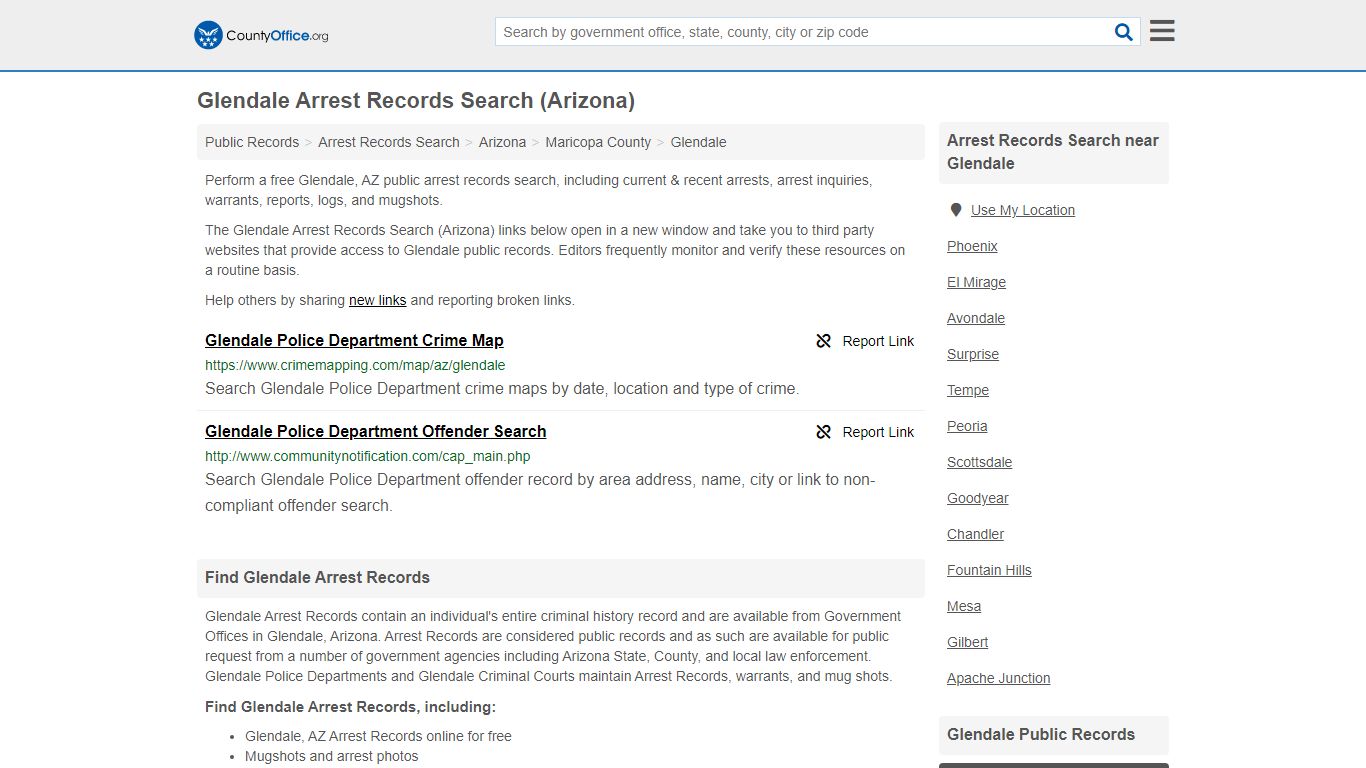Select Tempe nearby city

[968, 390]
